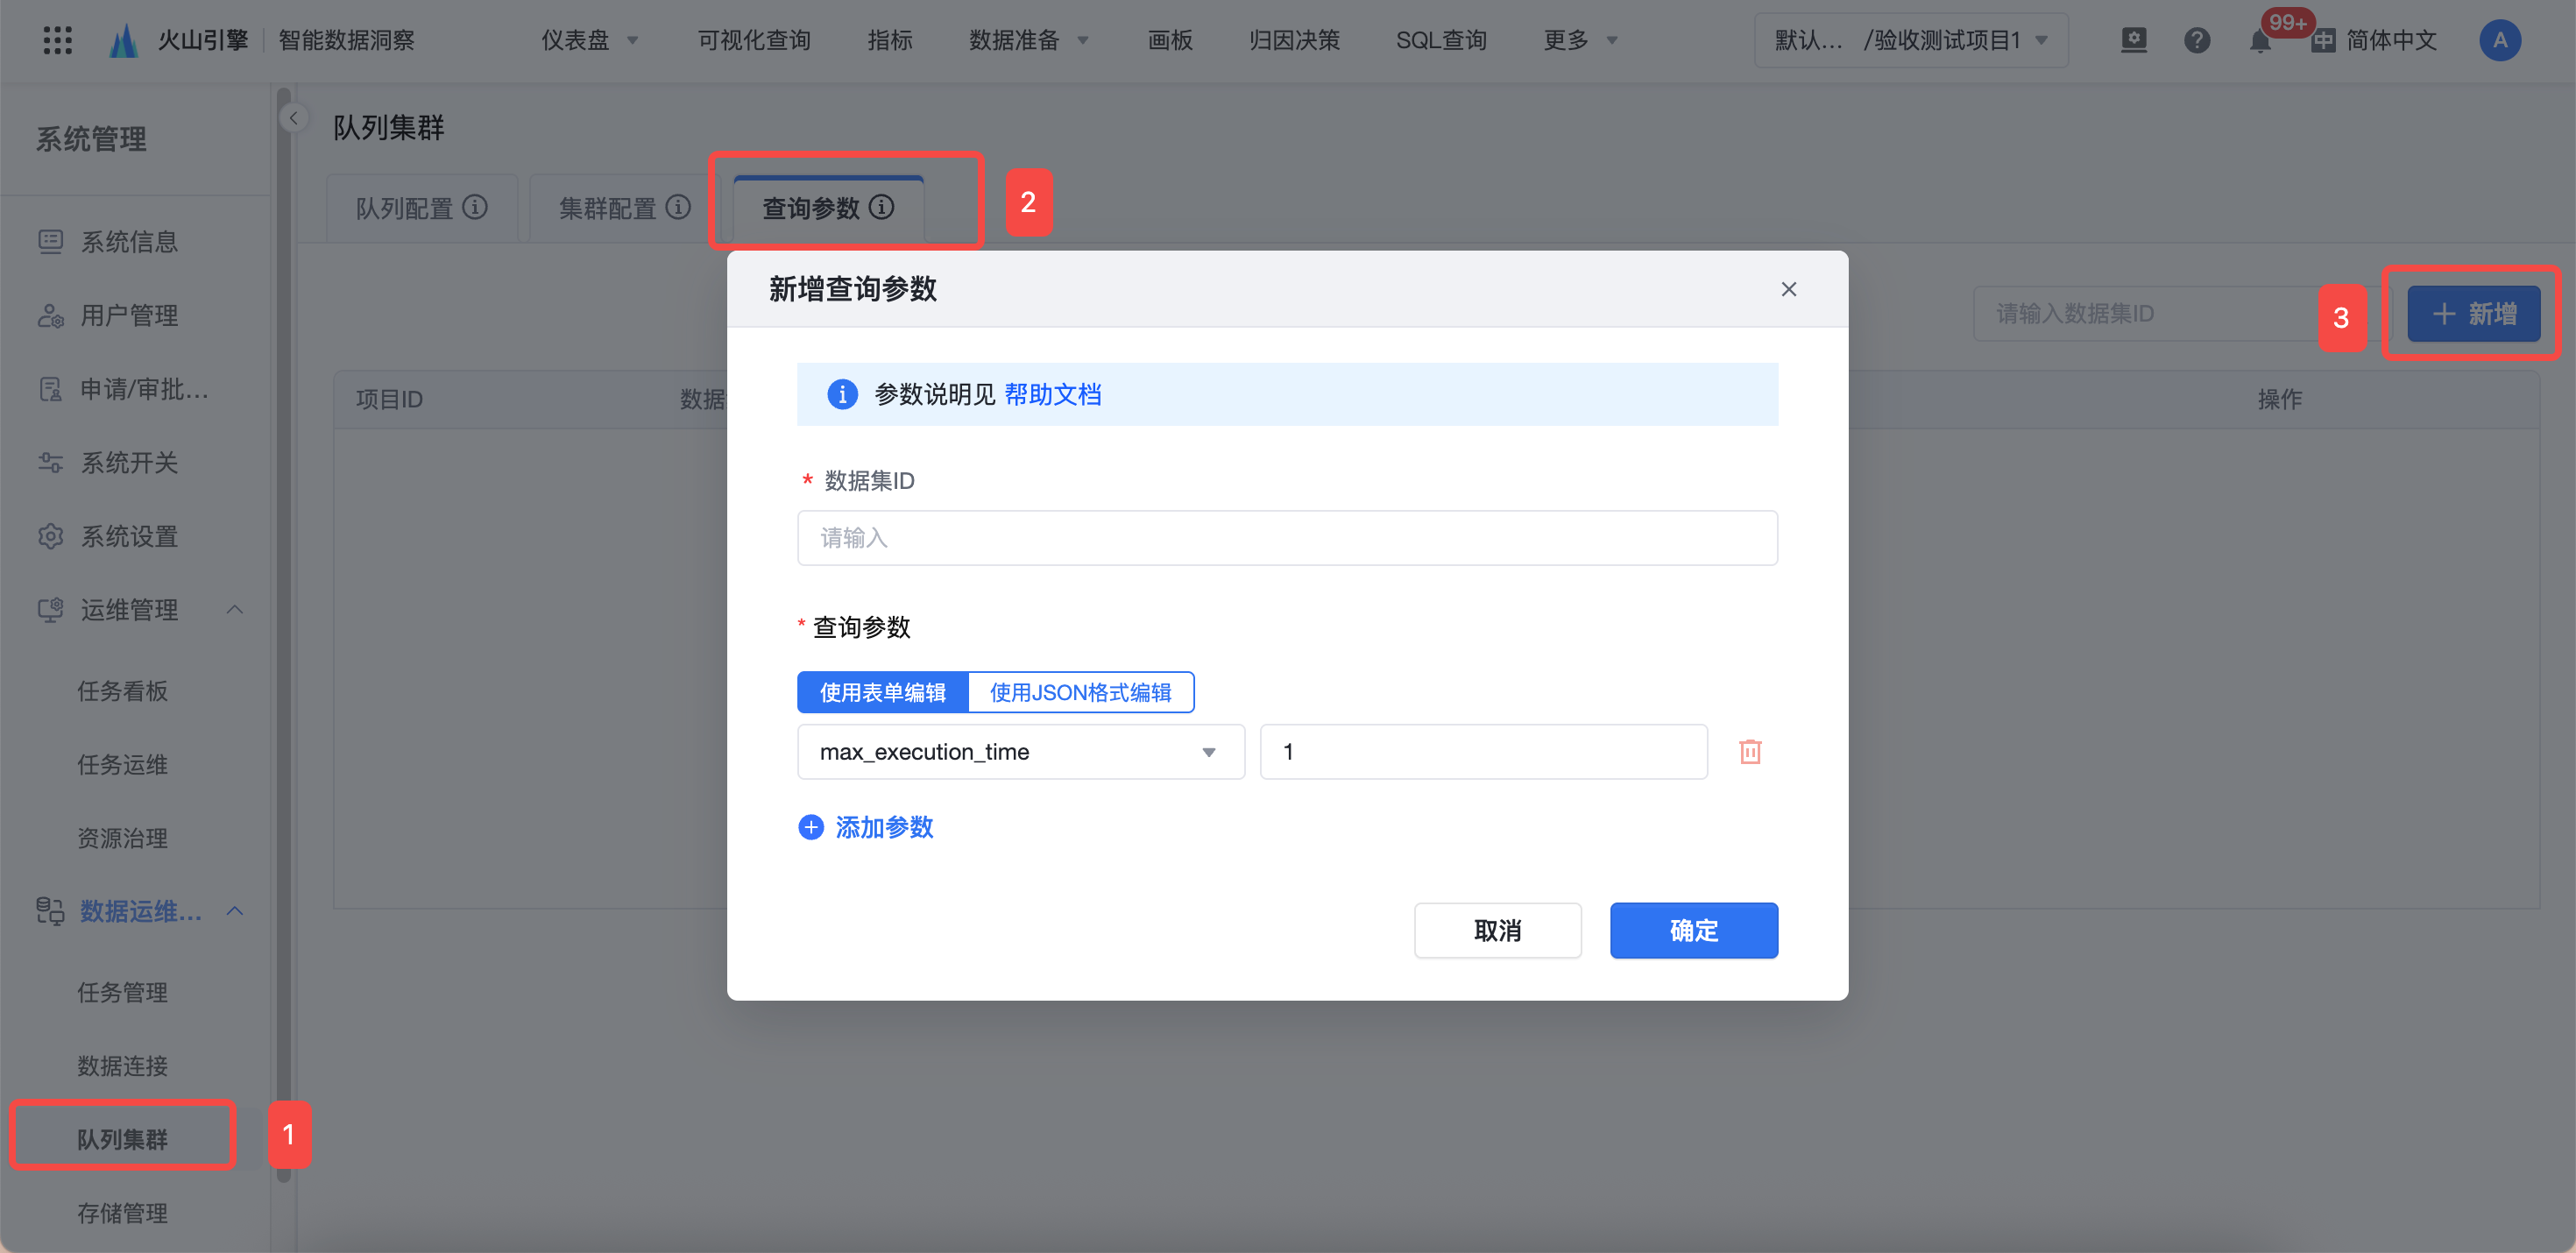The width and height of the screenshot is (2576, 1253).
Task: Click the Volcano Engine logo
Action: (123, 40)
